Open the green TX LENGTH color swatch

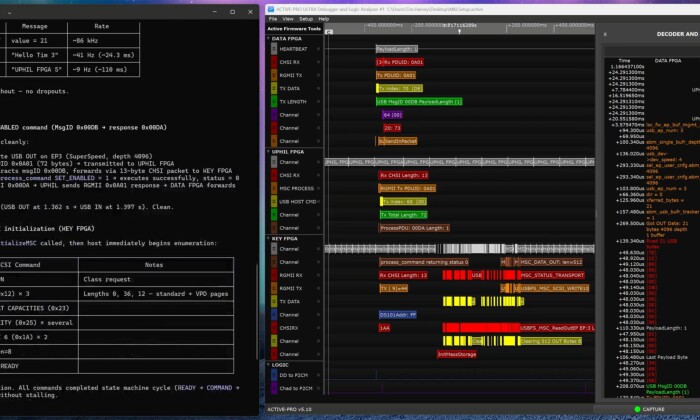274,102
